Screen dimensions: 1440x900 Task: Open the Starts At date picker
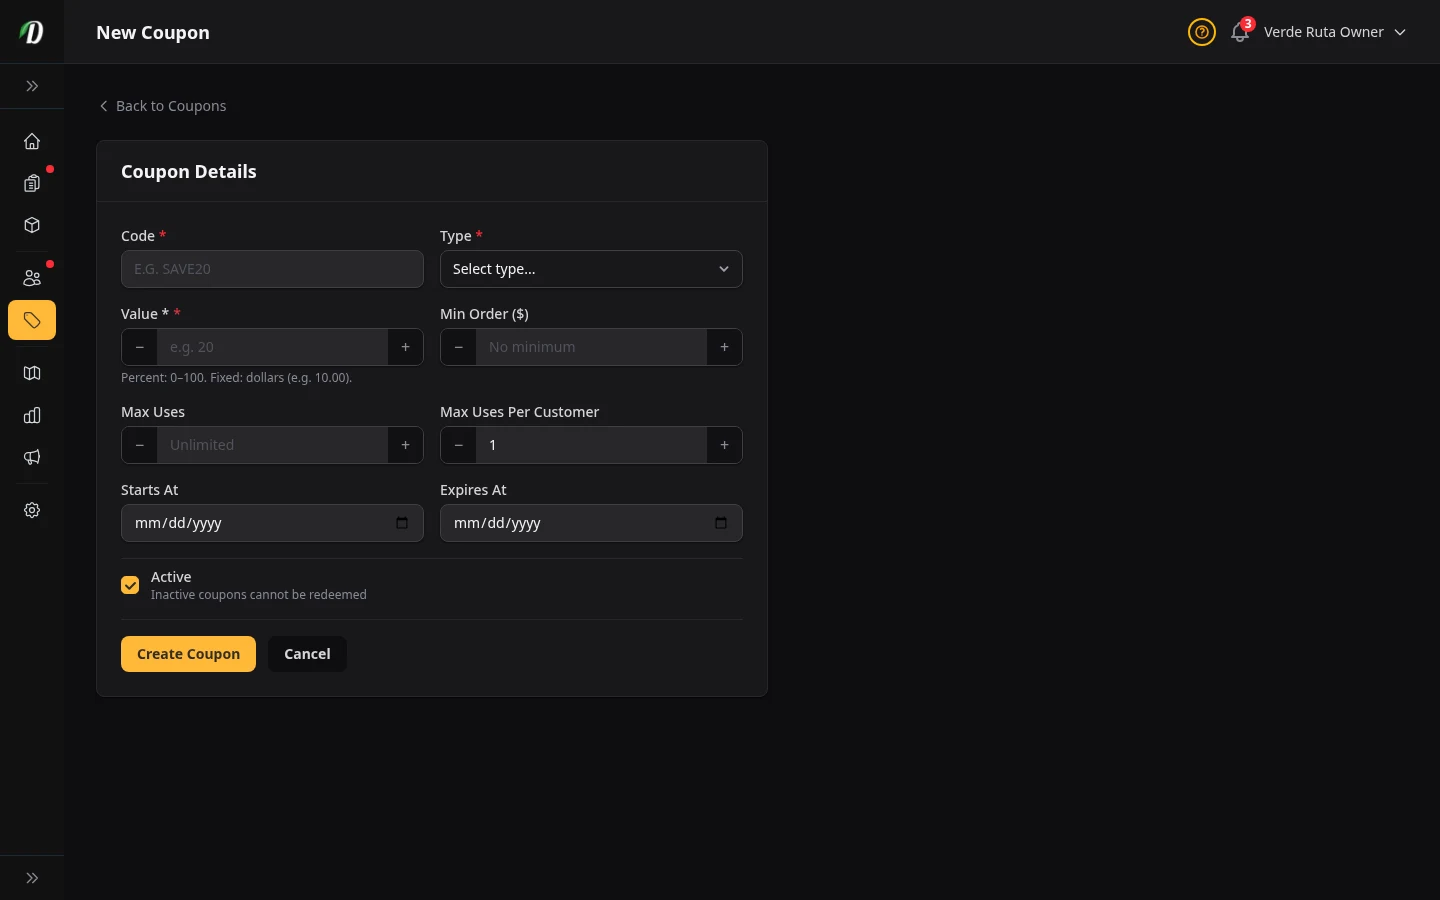pos(402,523)
